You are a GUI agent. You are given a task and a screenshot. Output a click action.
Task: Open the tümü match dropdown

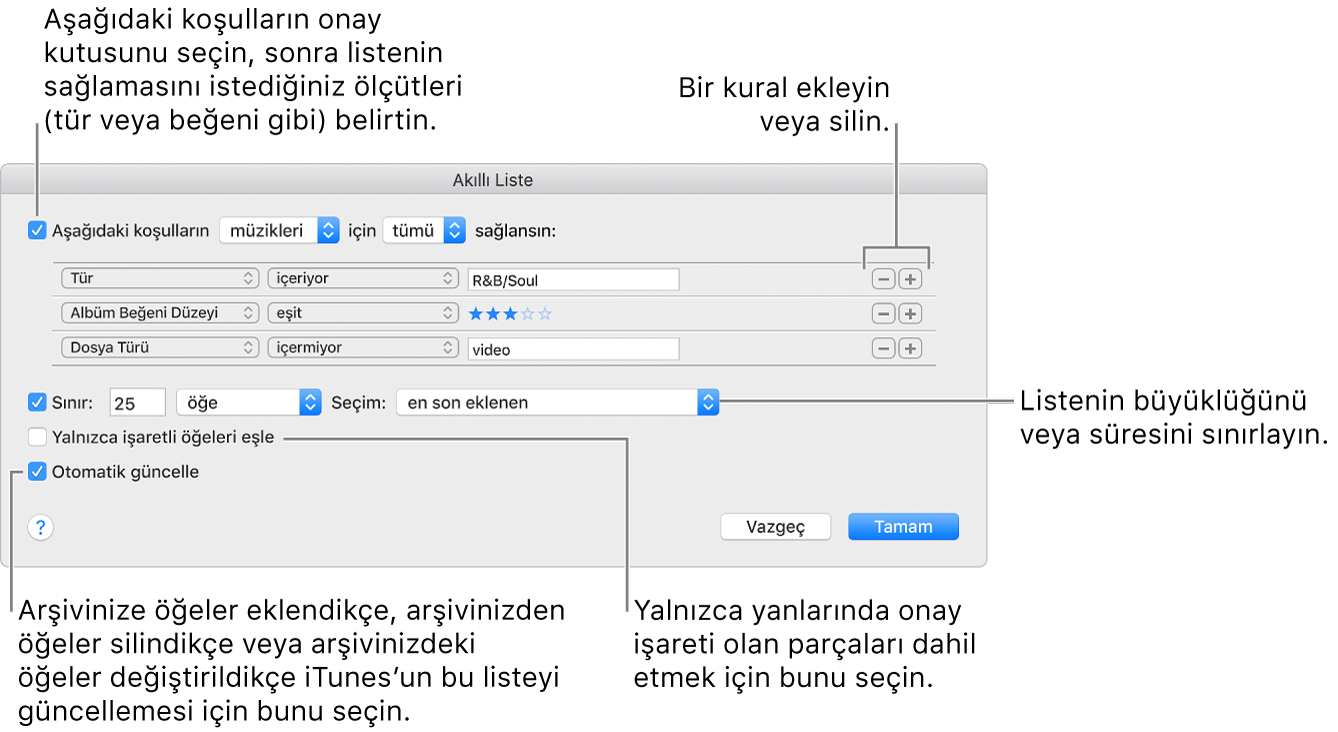425,231
